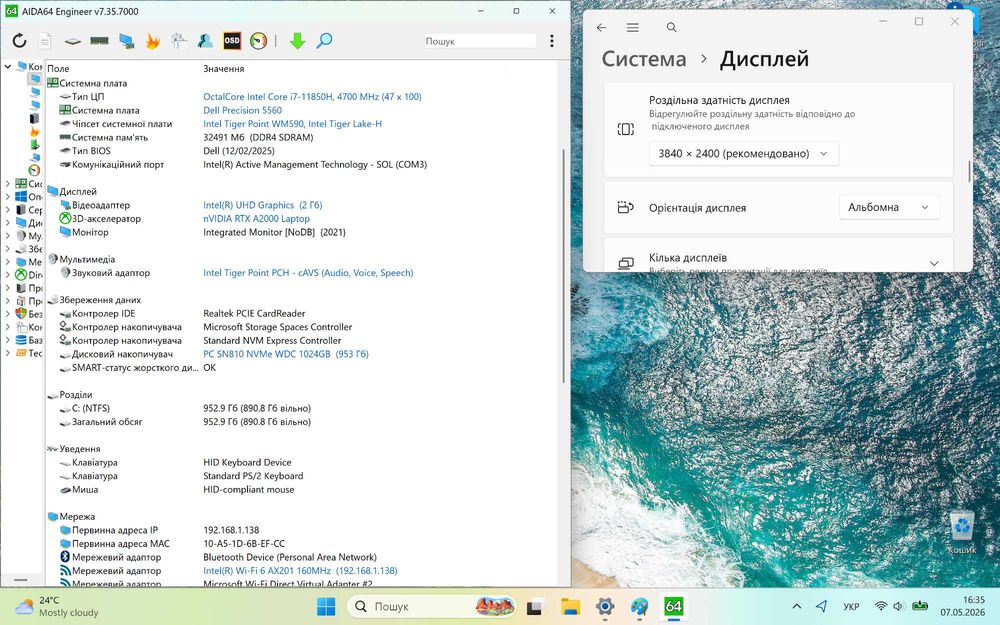Open the Dell Precision 5560 link
This screenshot has width=1000, height=625.
[x=242, y=110]
